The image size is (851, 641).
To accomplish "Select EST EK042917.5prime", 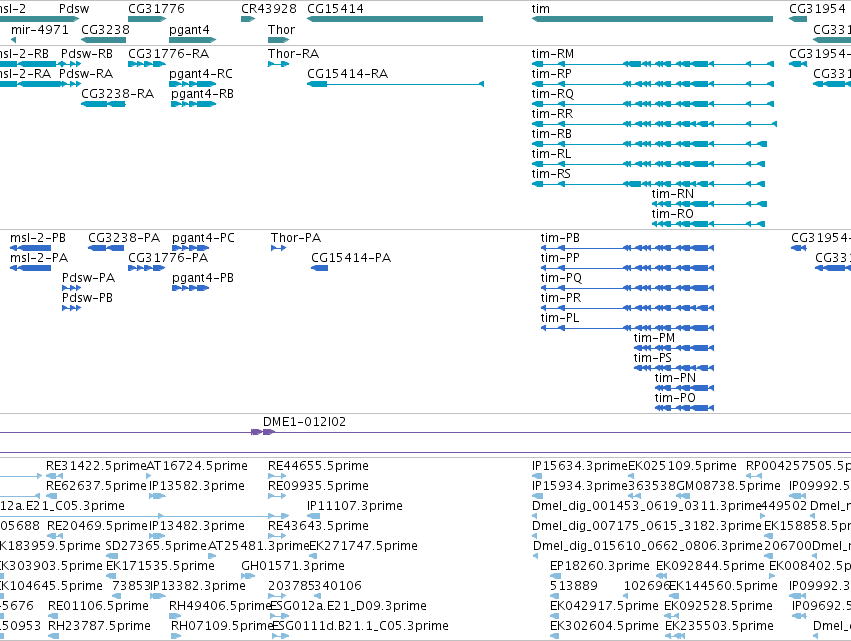I will click(554, 616).
